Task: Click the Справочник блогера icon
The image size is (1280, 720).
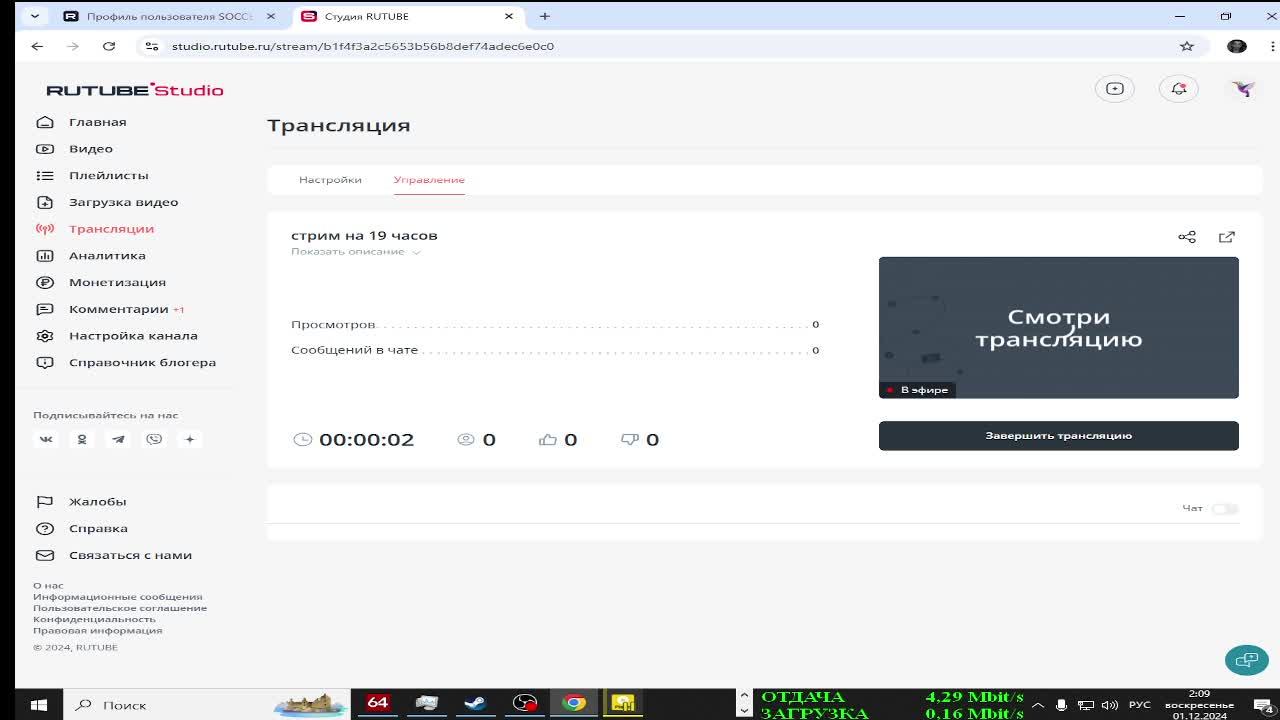Action: click(45, 362)
